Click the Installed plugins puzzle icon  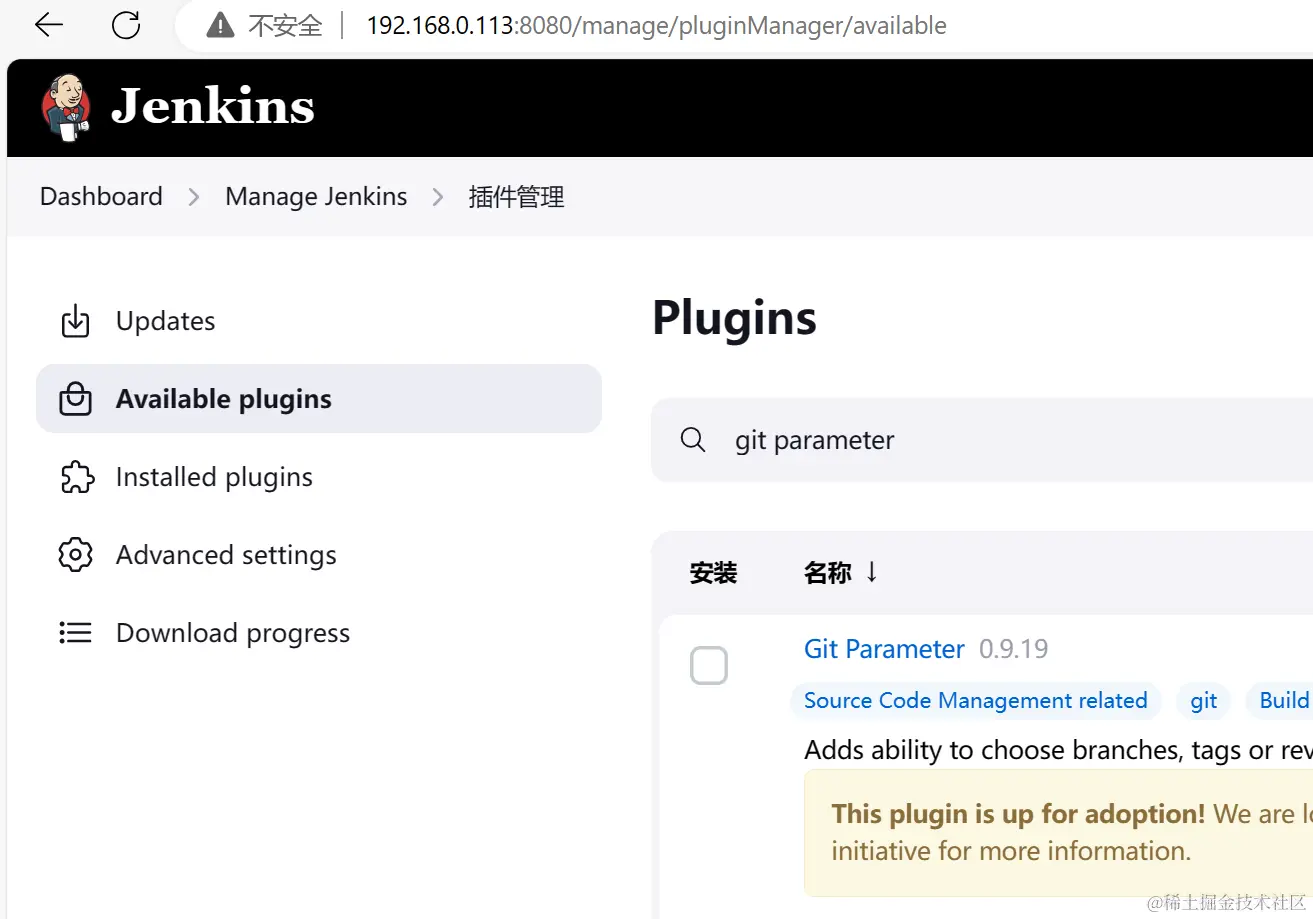coord(76,477)
